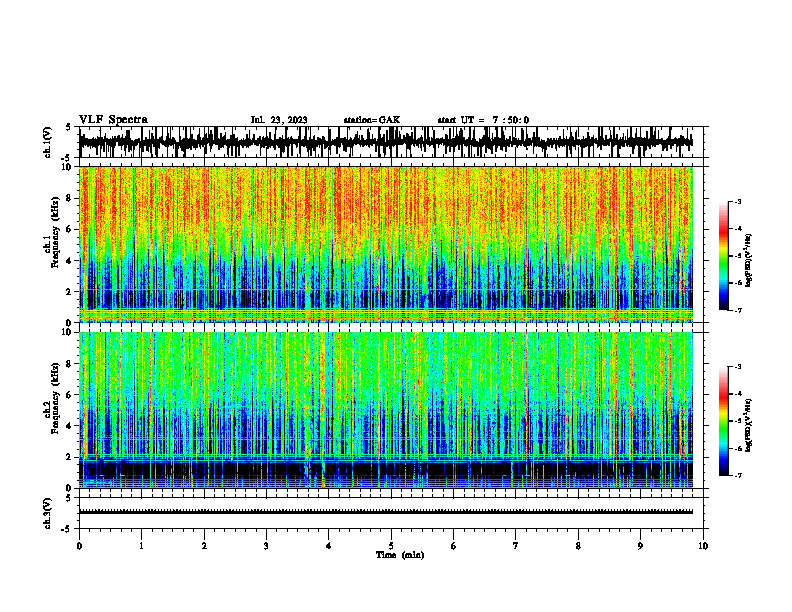Click the 1 minute tick label

[141, 546]
